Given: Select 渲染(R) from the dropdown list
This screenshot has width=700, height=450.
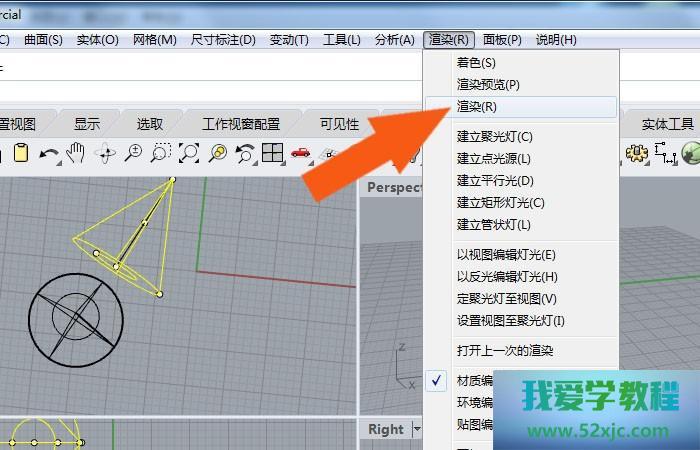Looking at the screenshot, I should coord(477,107).
